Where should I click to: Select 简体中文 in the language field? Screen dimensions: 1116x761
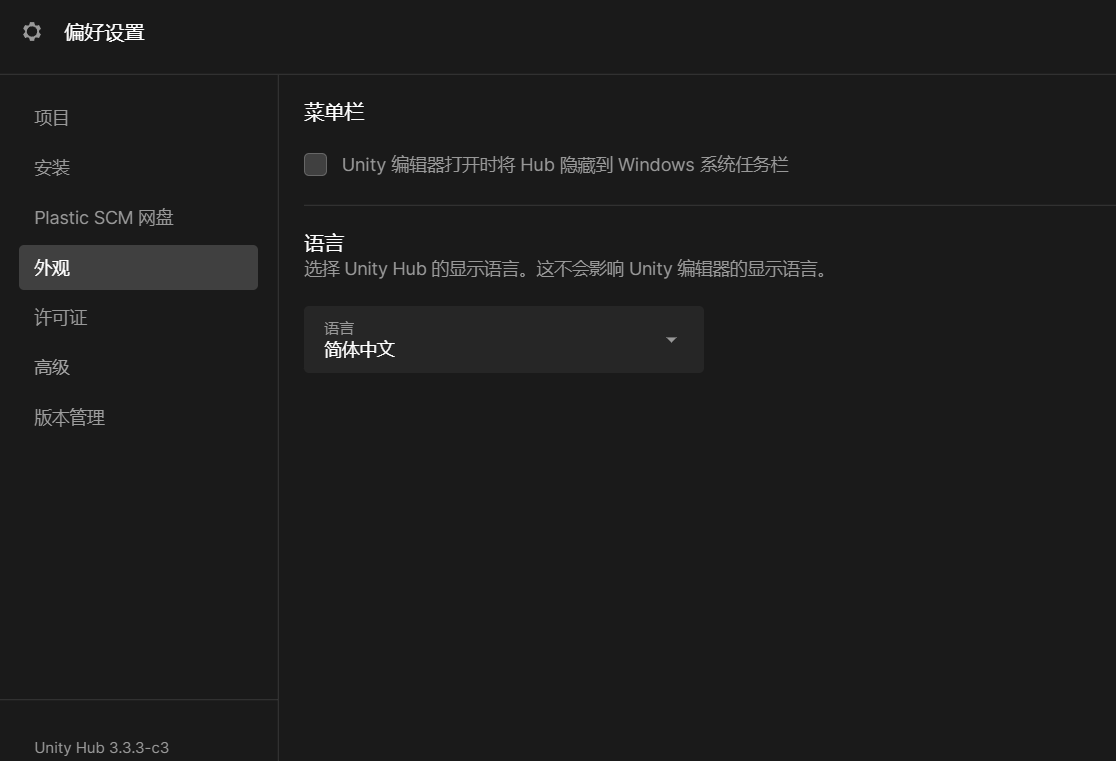(x=358, y=349)
